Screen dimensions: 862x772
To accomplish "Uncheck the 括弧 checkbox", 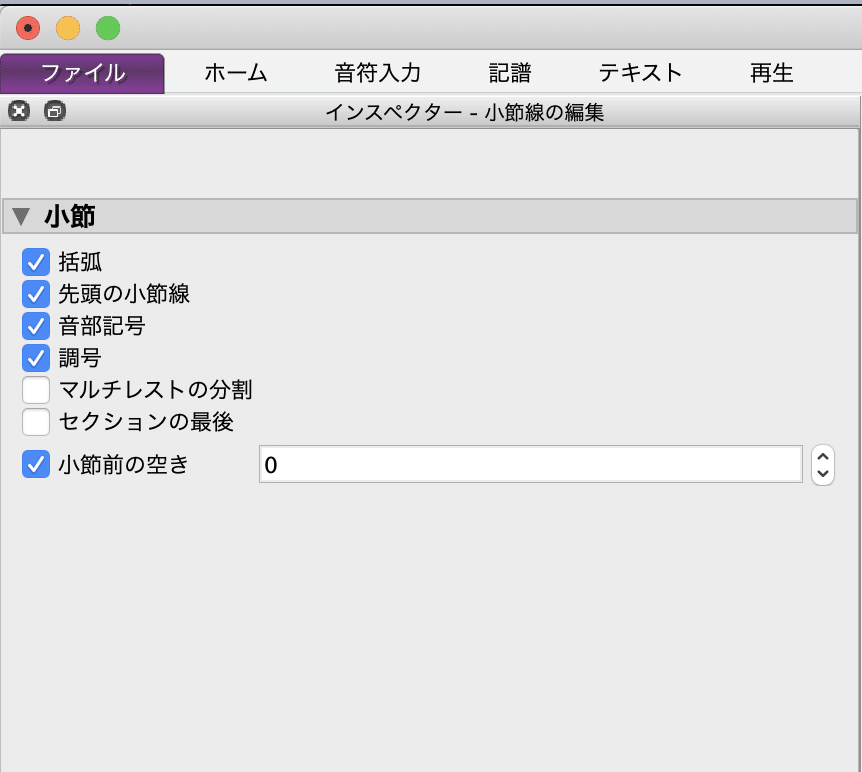I will click(x=36, y=262).
